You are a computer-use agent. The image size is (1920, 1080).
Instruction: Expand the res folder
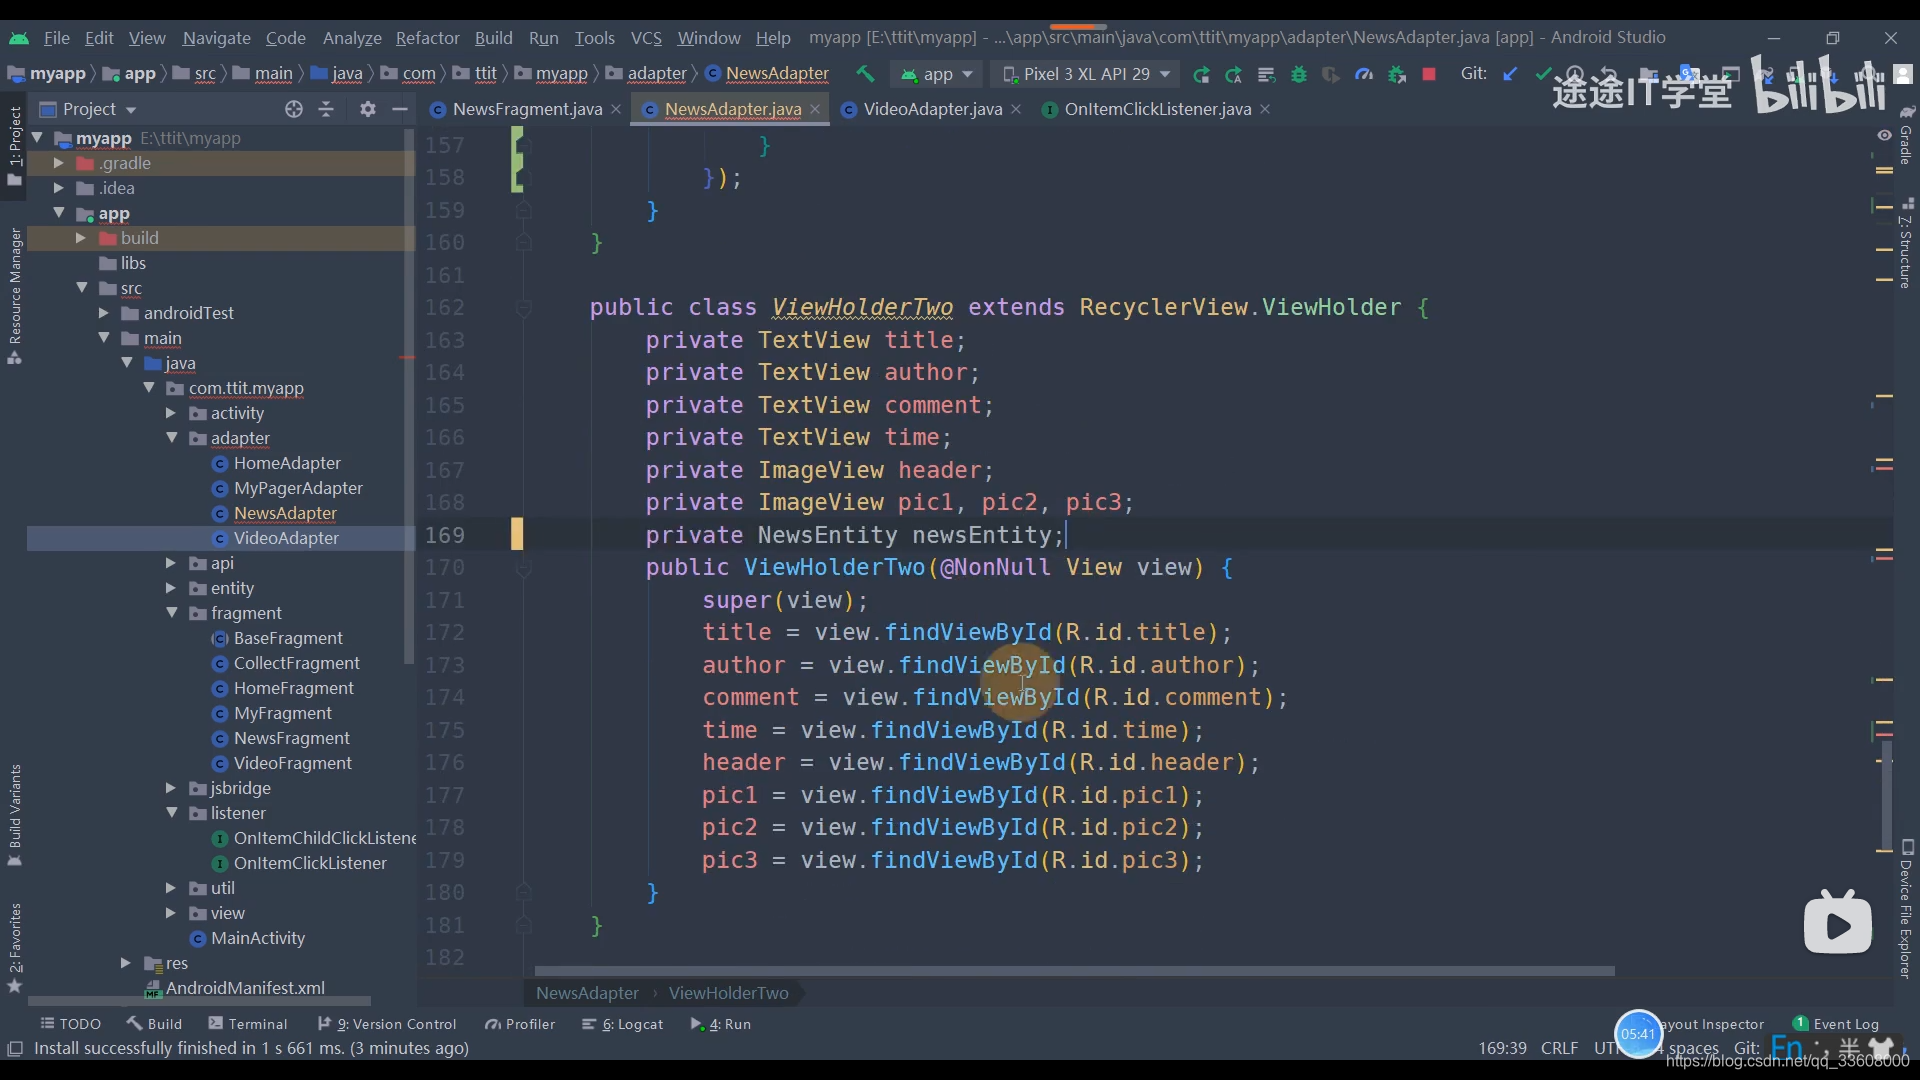pos(126,963)
